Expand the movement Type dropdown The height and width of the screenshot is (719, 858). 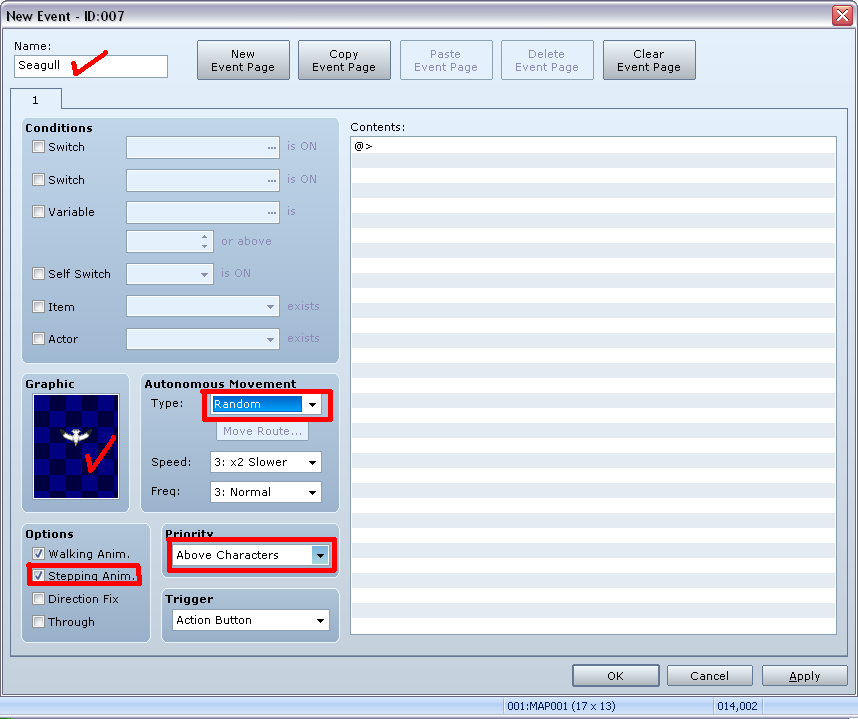point(312,404)
